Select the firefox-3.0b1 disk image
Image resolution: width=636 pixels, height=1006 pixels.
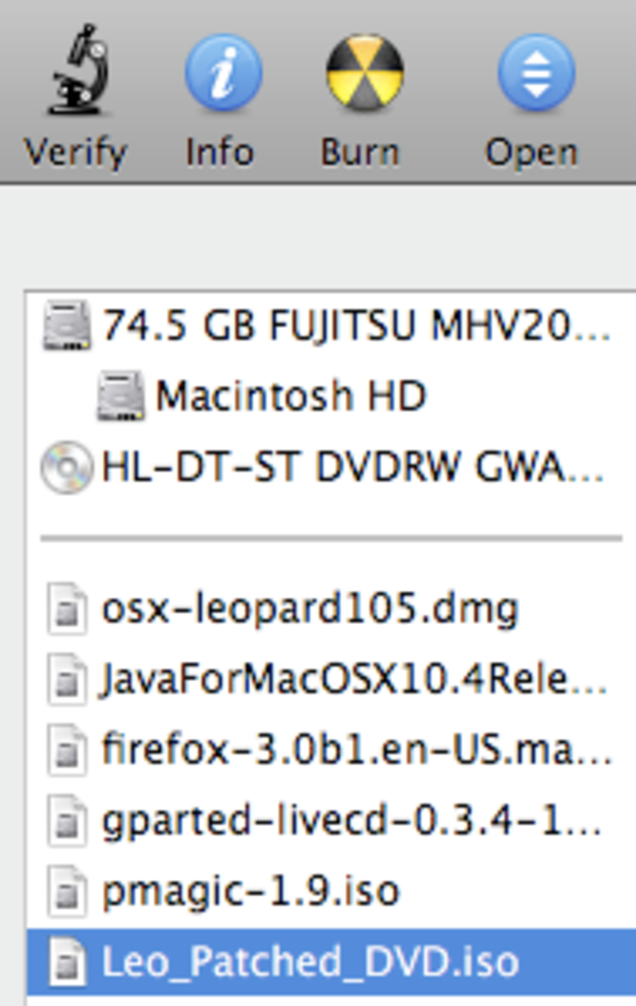pos(356,750)
